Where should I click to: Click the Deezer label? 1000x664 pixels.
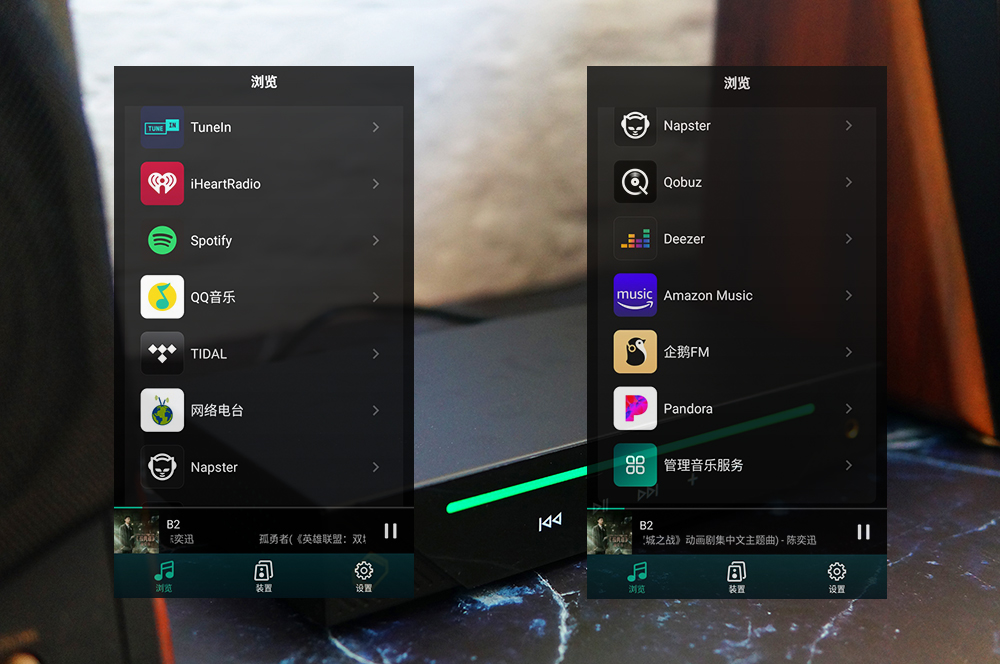[684, 239]
